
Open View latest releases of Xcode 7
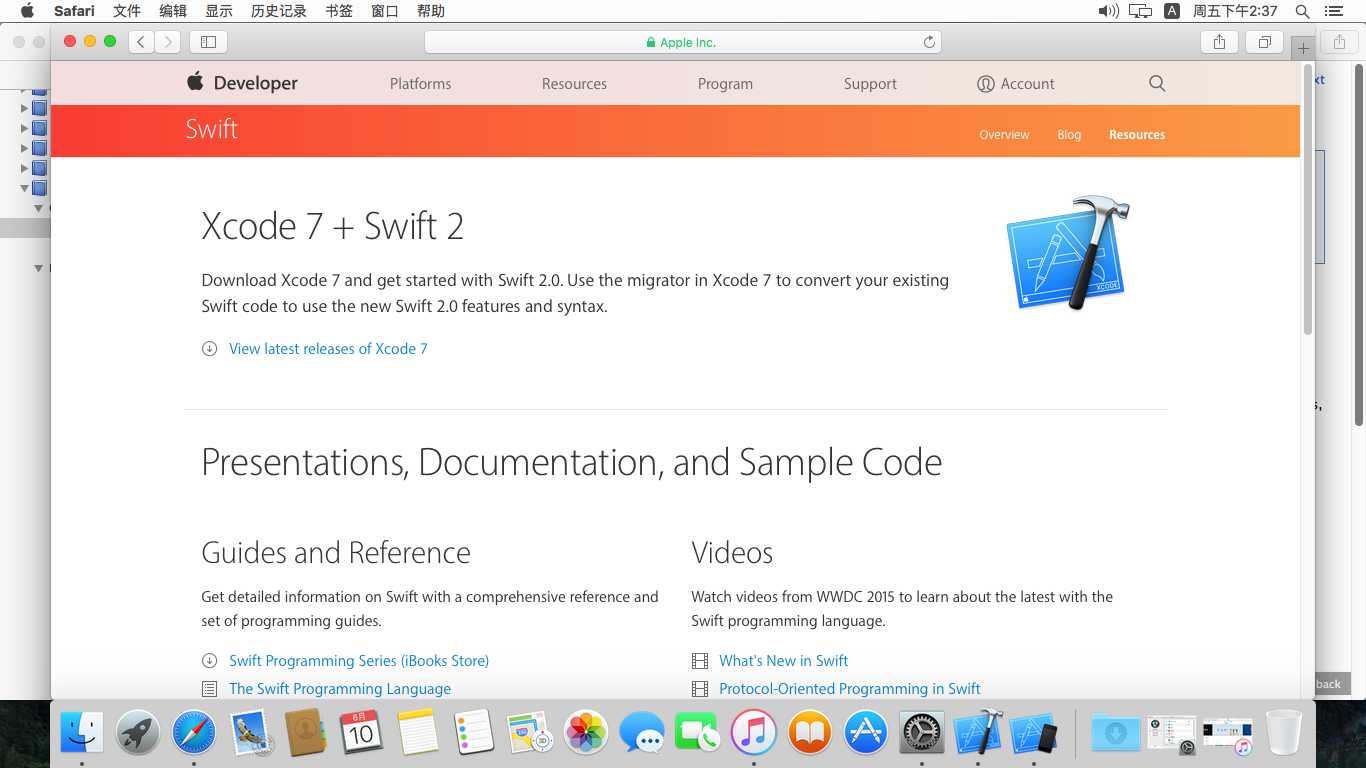tap(328, 349)
